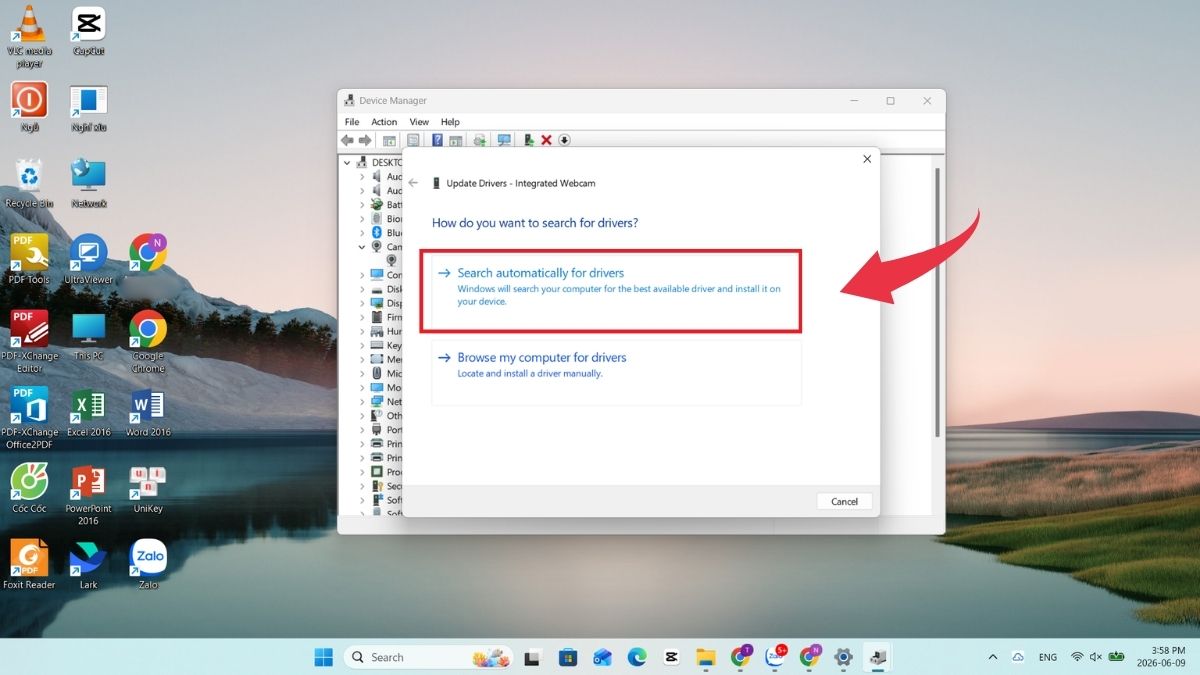Open Microsoft Store from taskbar
Screen dimensions: 1200x675
coord(568,657)
